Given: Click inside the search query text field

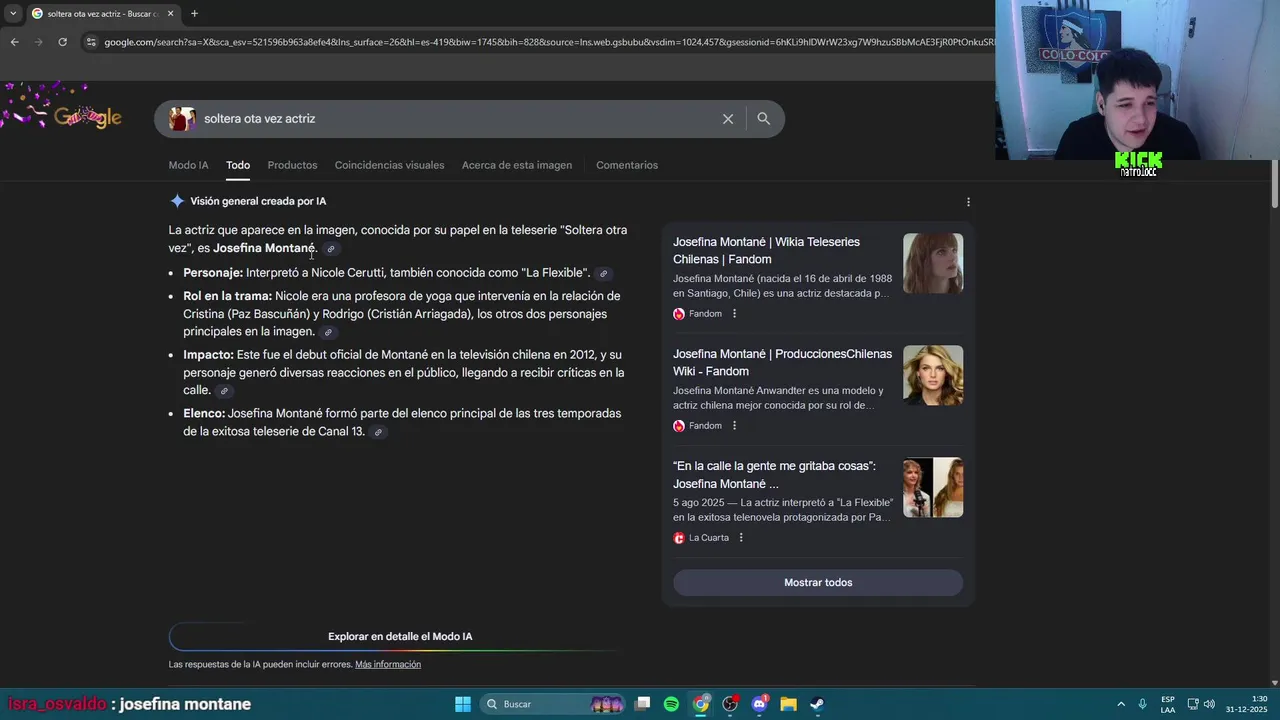Looking at the screenshot, I should coord(455,119).
